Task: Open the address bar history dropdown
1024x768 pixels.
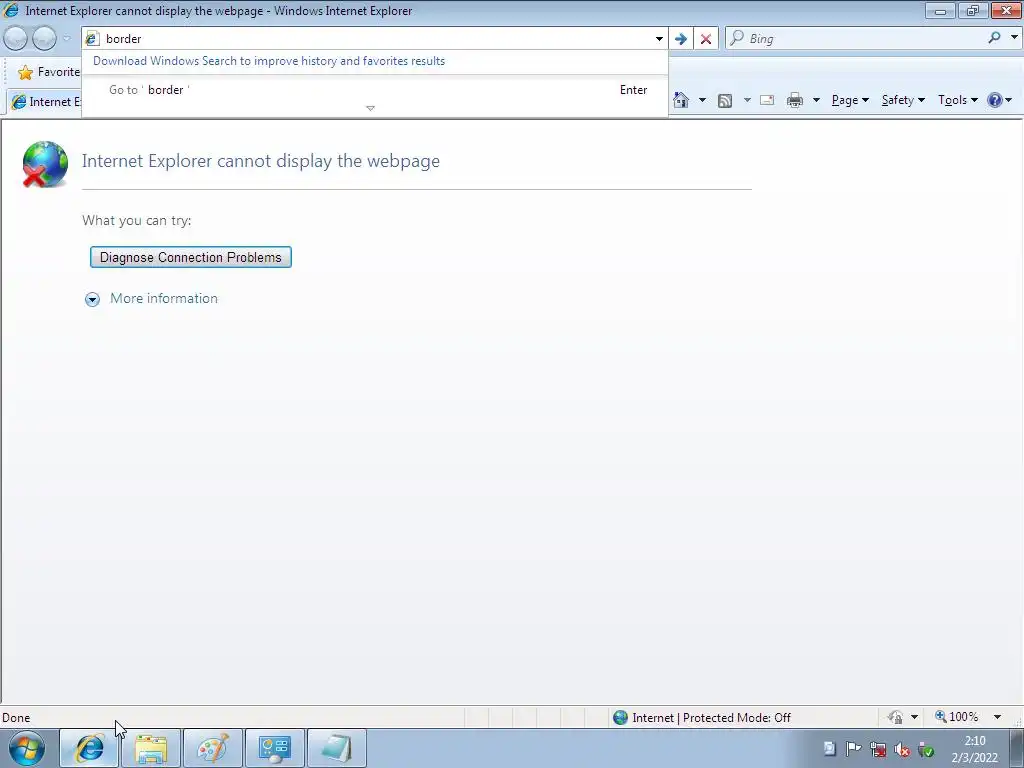Action: 659,39
